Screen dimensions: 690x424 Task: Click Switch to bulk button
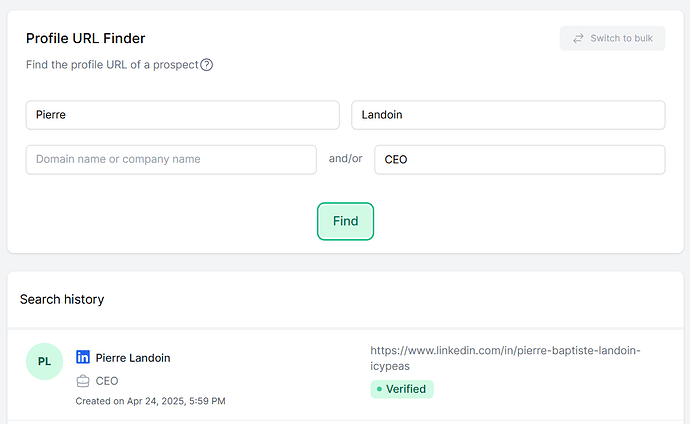(x=612, y=38)
